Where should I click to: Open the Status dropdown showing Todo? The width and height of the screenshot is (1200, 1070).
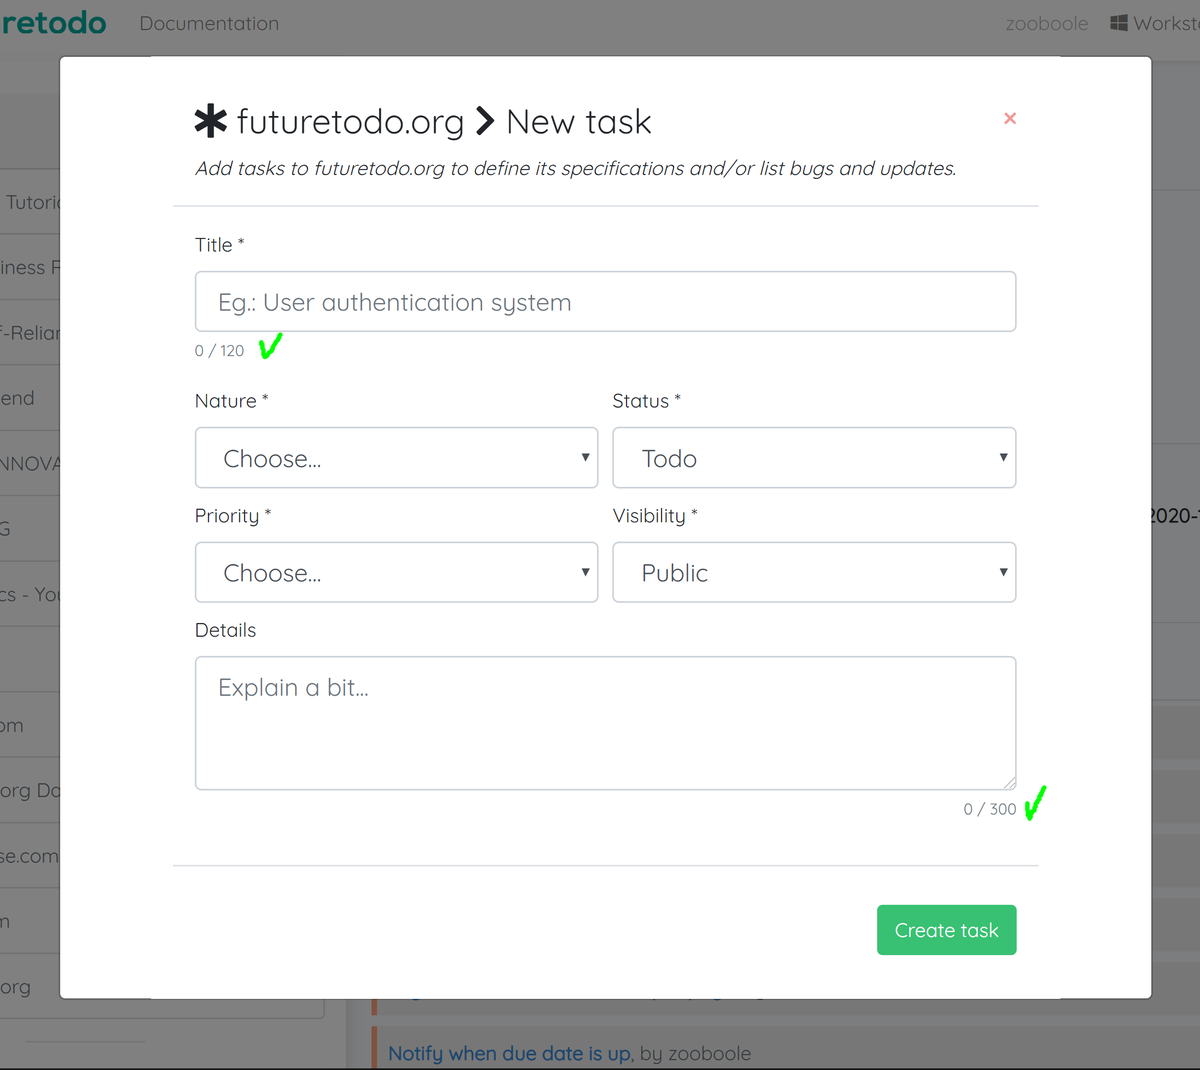point(814,458)
